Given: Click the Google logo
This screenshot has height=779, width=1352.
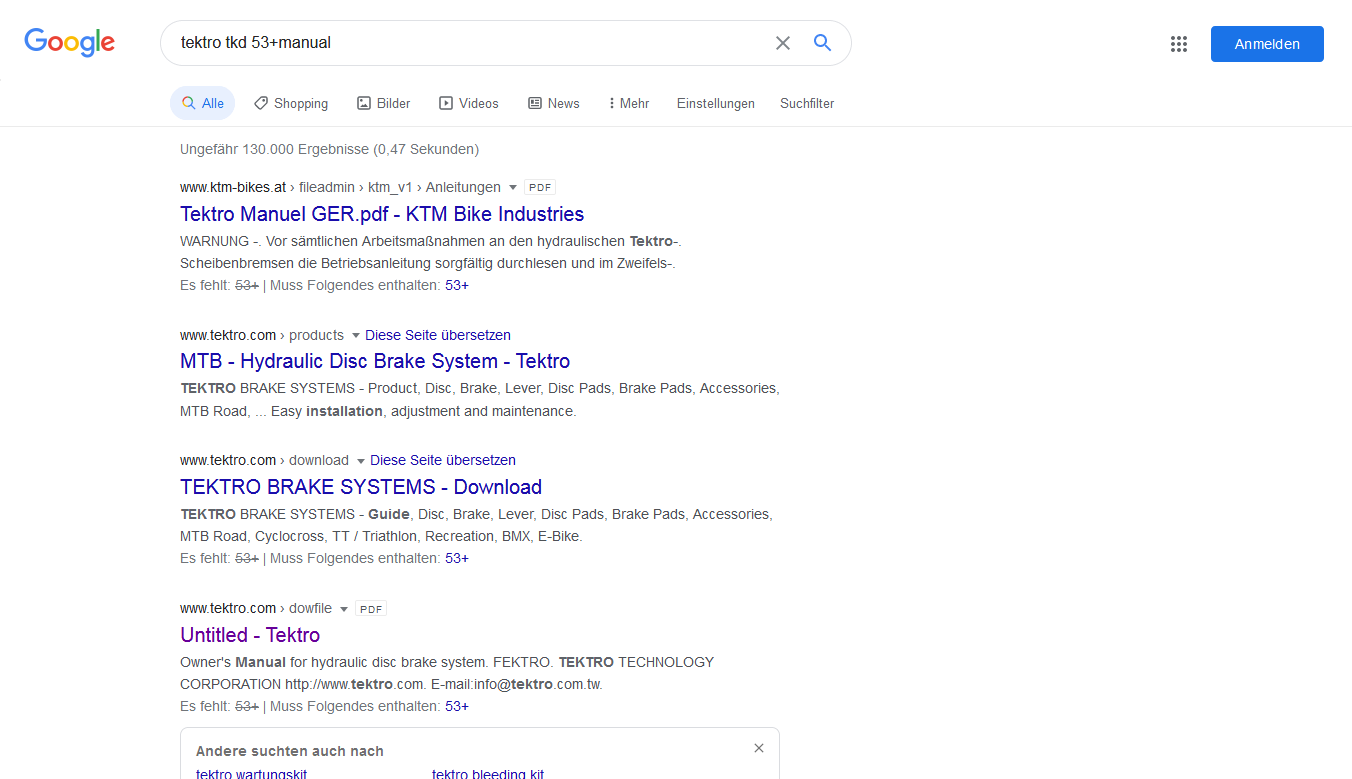Looking at the screenshot, I should tap(70, 42).
